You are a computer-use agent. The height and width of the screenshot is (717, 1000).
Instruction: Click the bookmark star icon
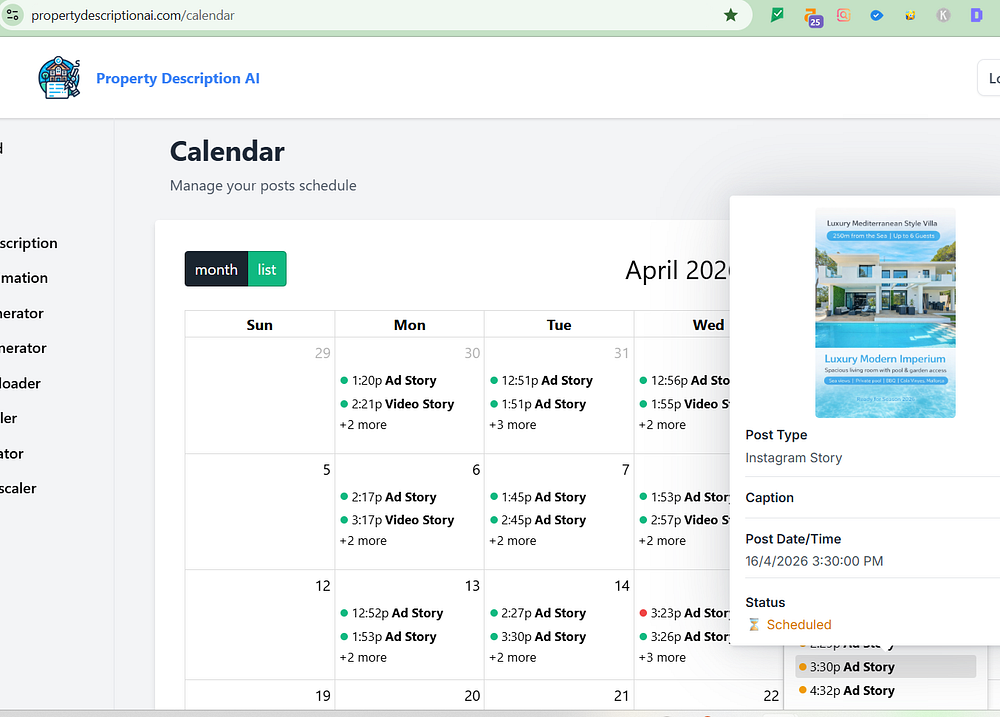pyautogui.click(x=731, y=15)
